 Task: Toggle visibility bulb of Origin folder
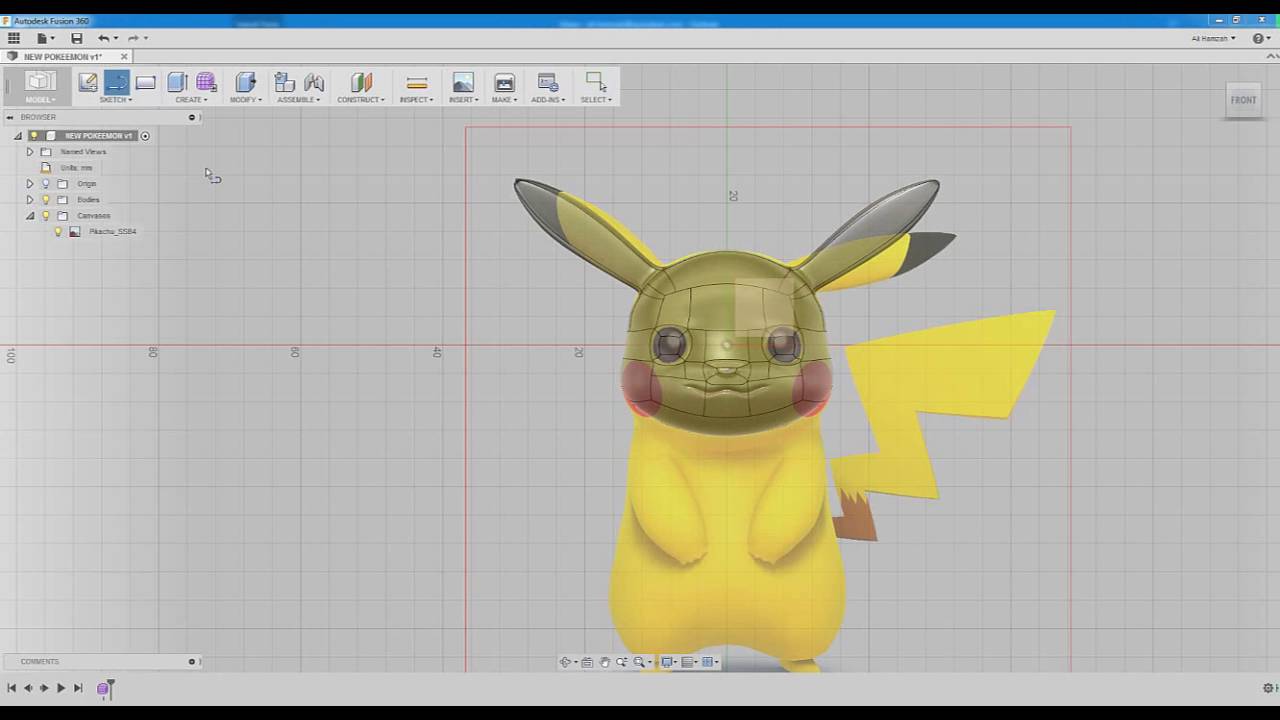click(x=45, y=184)
